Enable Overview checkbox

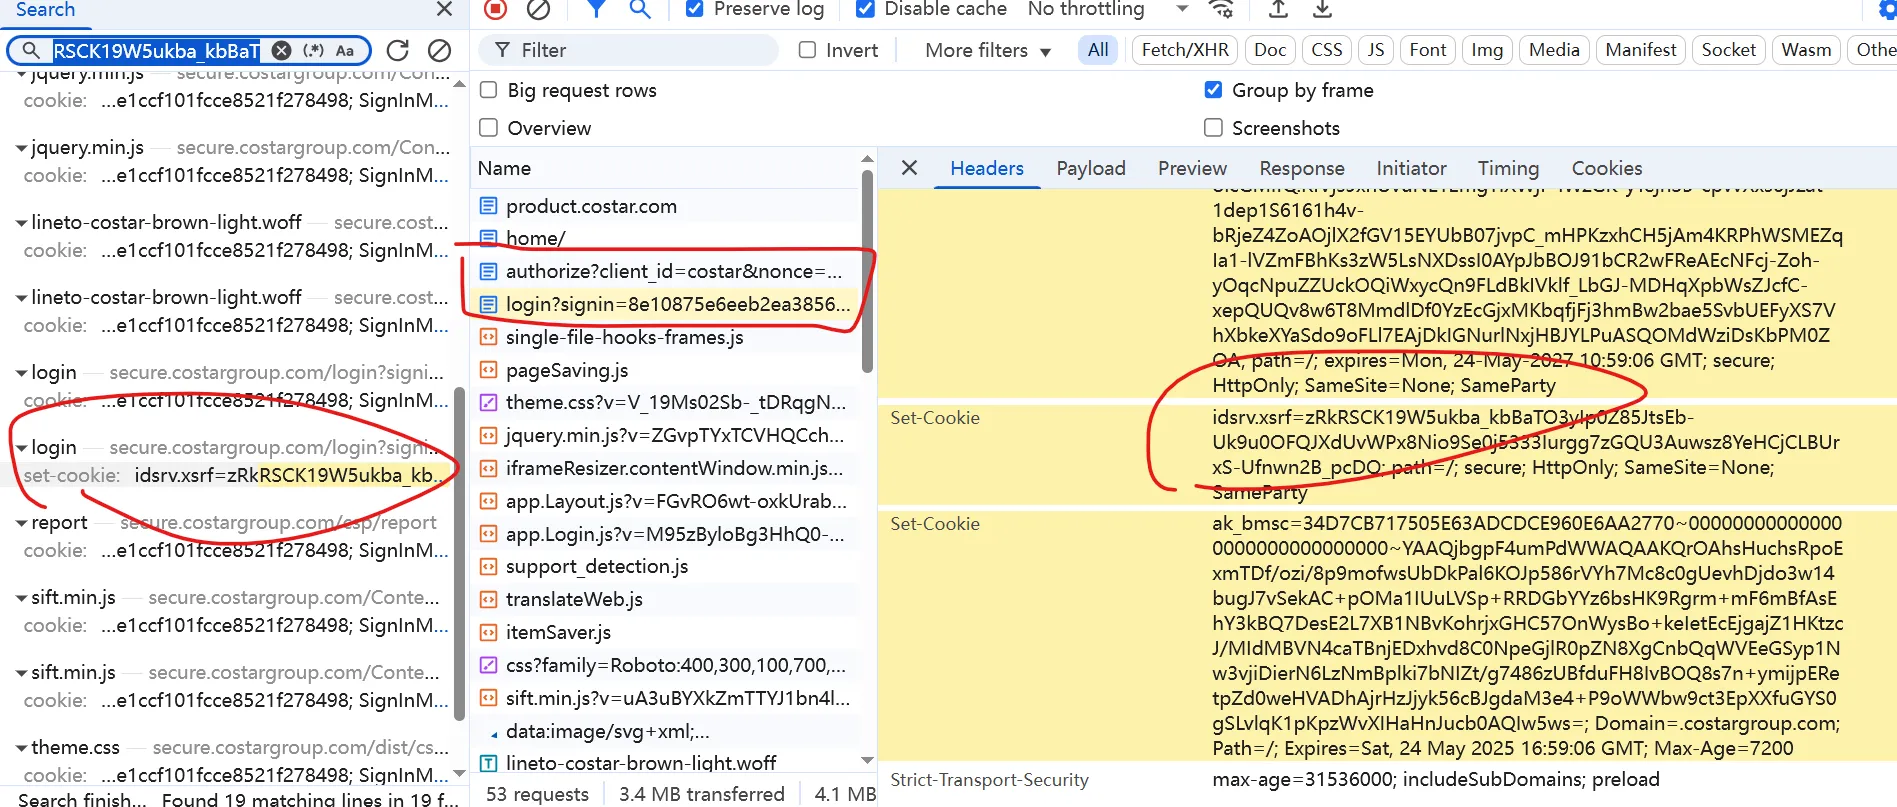point(489,128)
